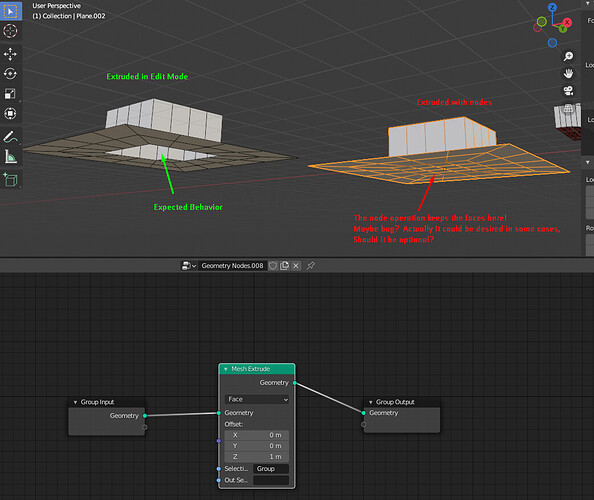This screenshot has width=594, height=500.
Task: Toggle fake user shield for node group
Action: point(273,266)
